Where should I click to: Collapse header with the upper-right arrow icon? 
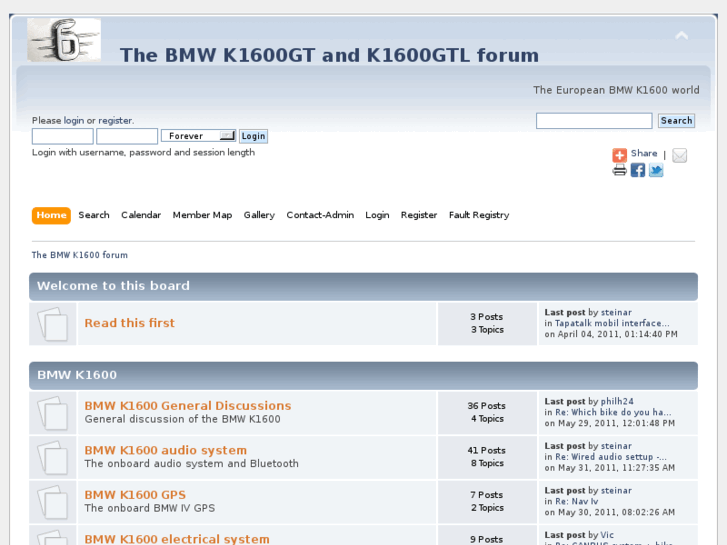pyautogui.click(x=681, y=36)
